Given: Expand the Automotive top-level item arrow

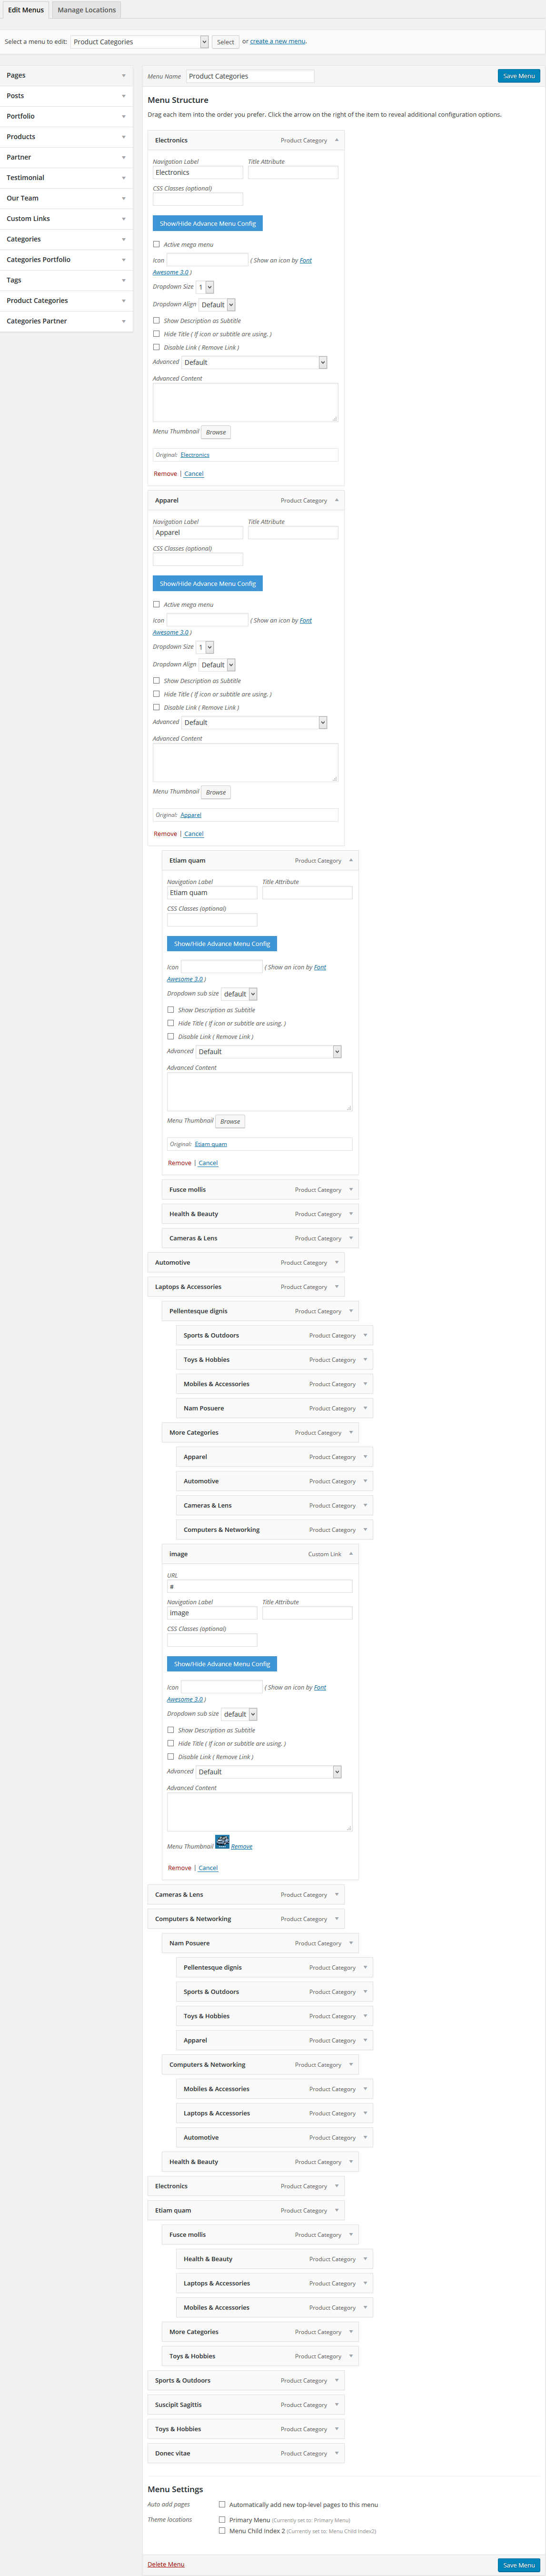Looking at the screenshot, I should [337, 1262].
